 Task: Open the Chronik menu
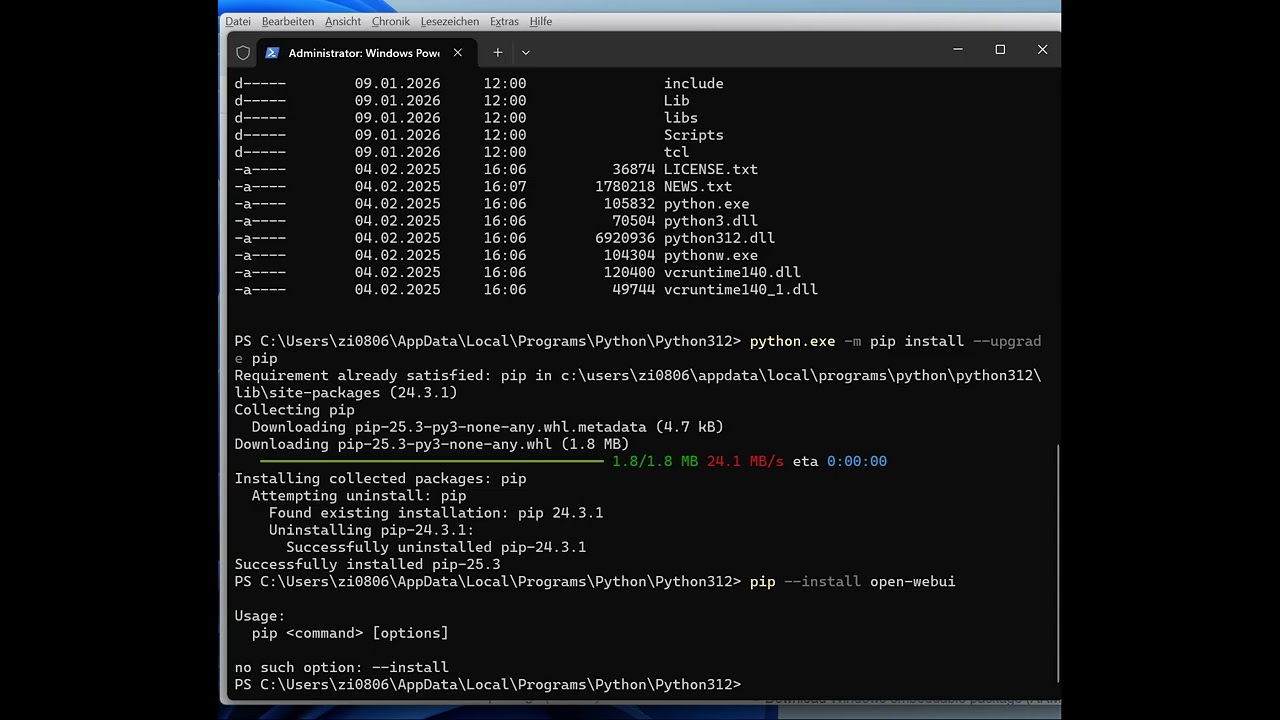(391, 21)
